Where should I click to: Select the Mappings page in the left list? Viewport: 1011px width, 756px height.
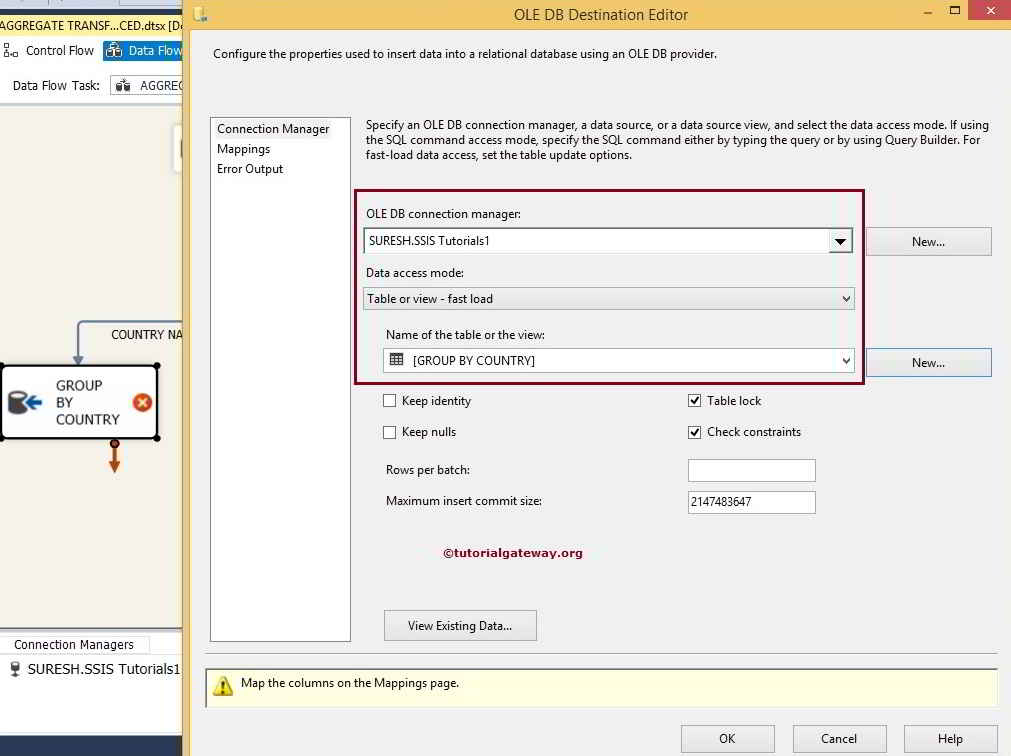[244, 148]
